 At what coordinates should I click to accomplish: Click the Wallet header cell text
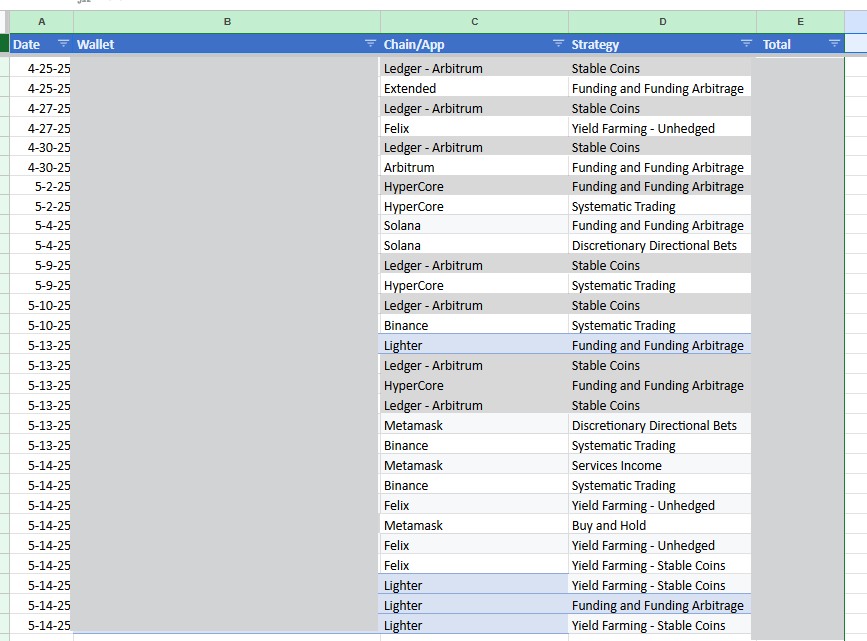pos(95,44)
